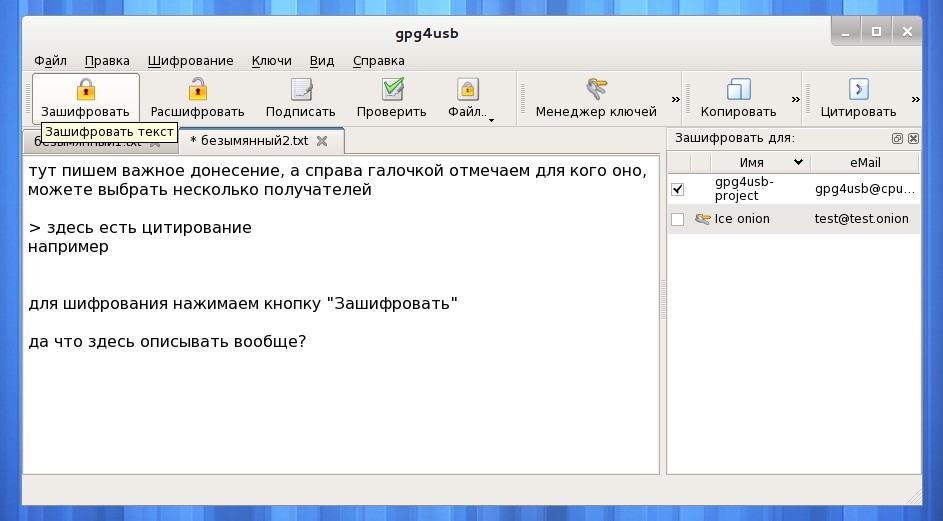Viewport: 943px width, 521px height.
Task: Click the Зашифровать lock icon
Action: 86,90
